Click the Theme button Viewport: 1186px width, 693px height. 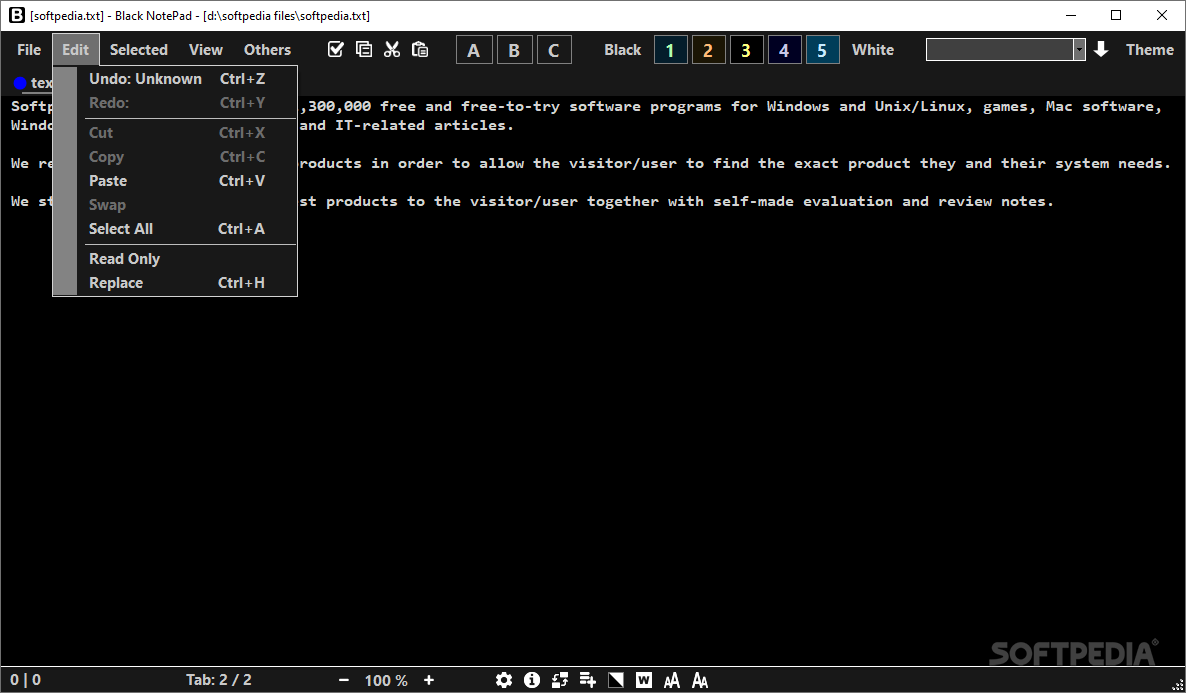tap(1150, 50)
